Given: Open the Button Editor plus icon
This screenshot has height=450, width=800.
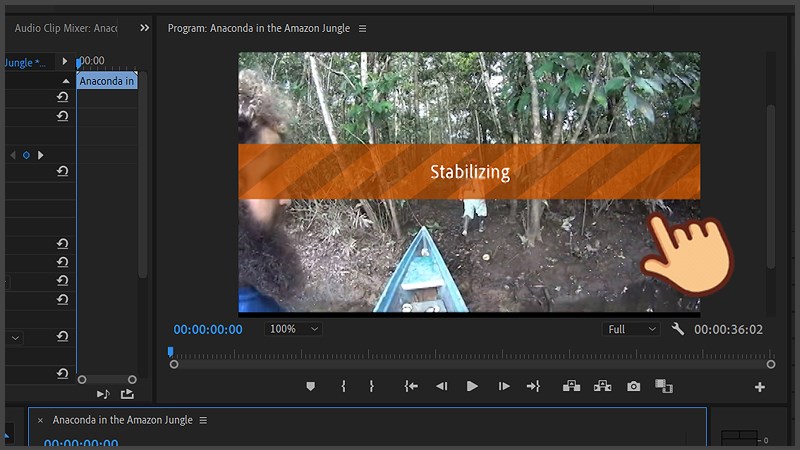Looking at the screenshot, I should [760, 387].
